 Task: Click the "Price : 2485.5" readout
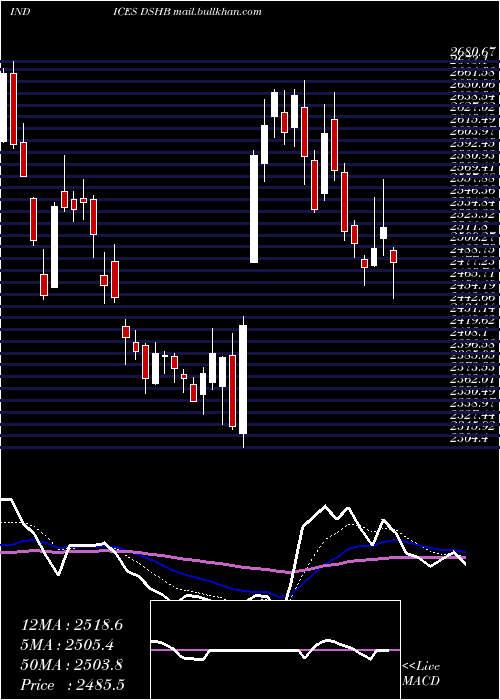[73, 685]
